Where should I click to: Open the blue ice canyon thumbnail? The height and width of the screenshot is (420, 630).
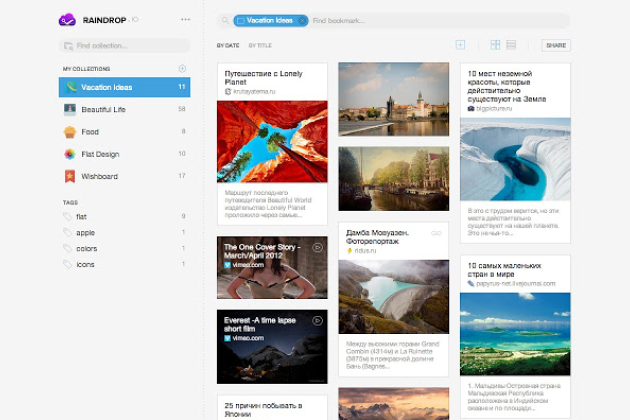point(515,159)
